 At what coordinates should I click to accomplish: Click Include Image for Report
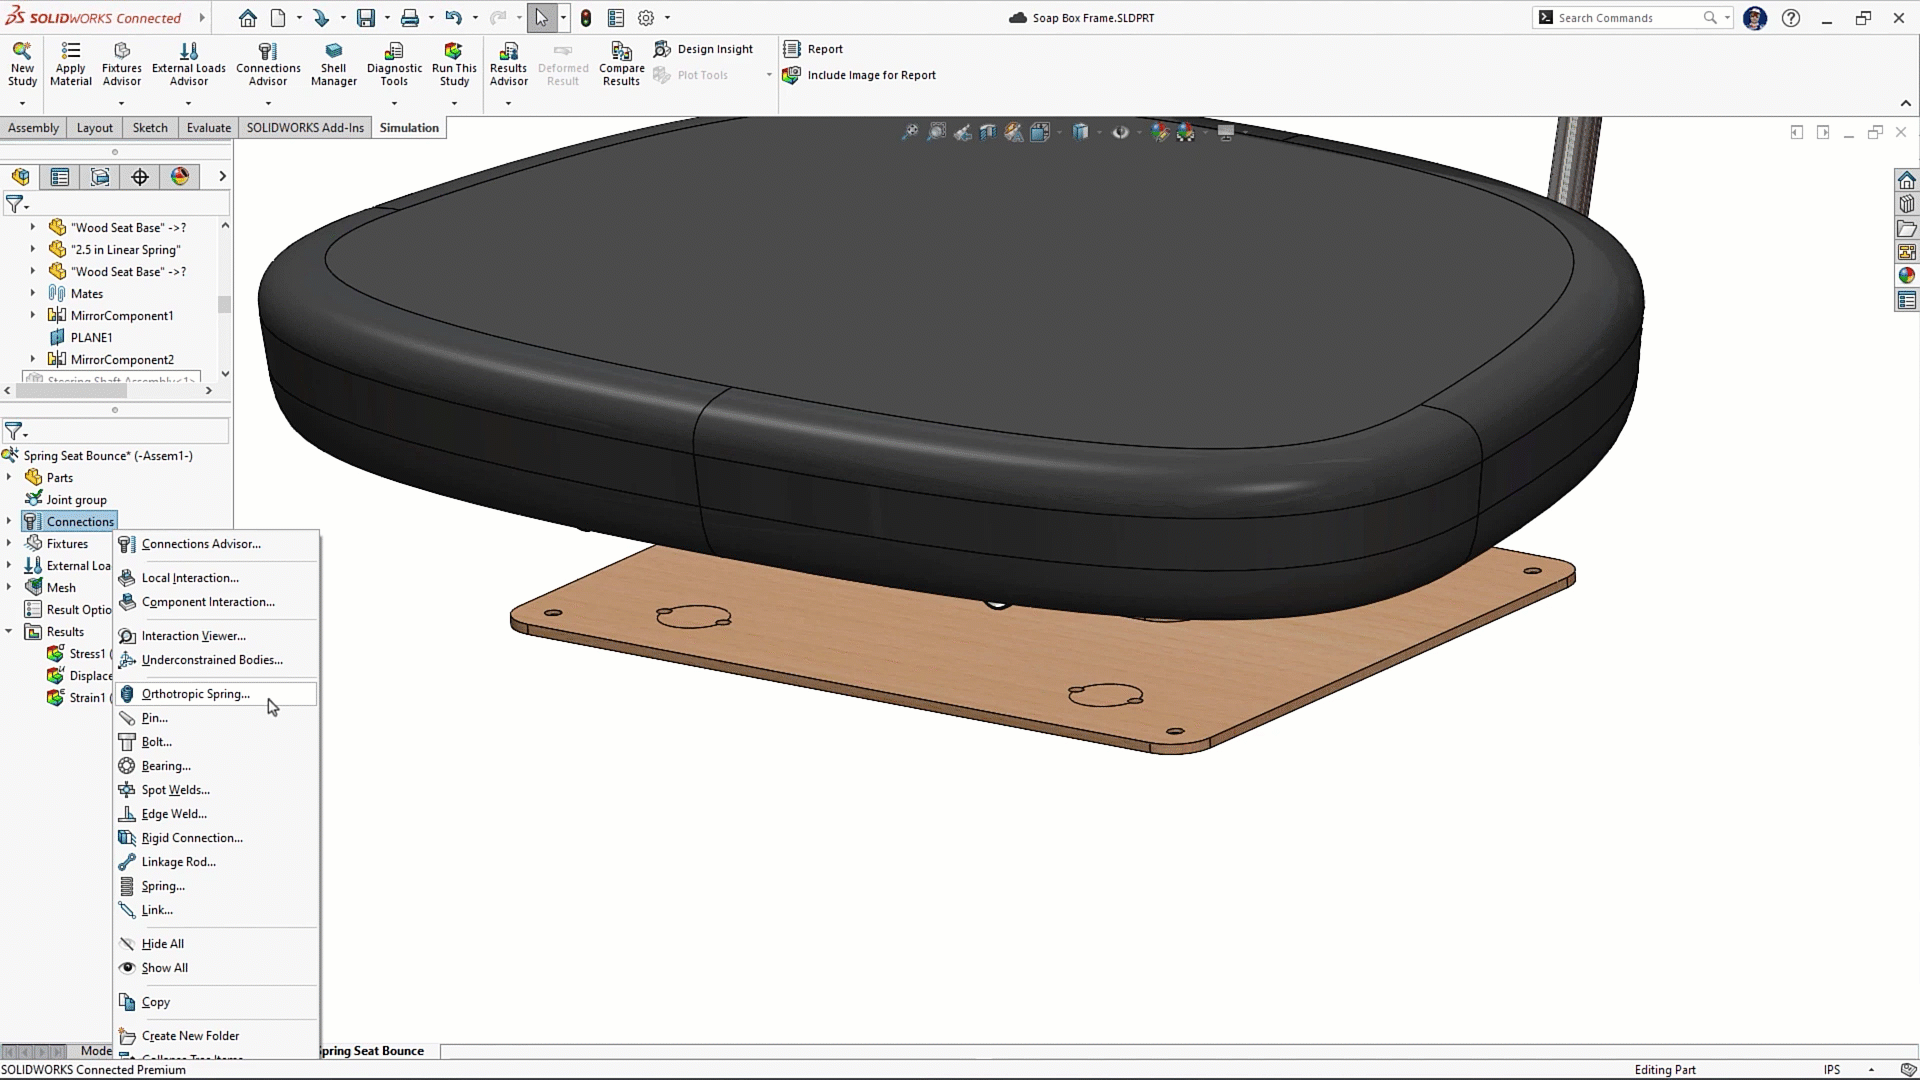859,75
